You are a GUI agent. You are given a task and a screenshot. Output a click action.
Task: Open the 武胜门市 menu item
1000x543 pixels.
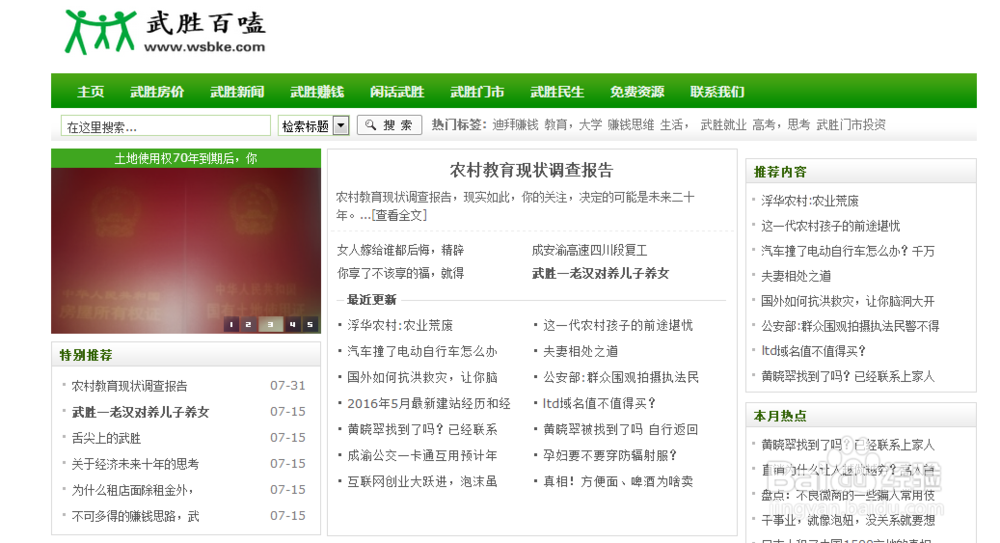[477, 92]
